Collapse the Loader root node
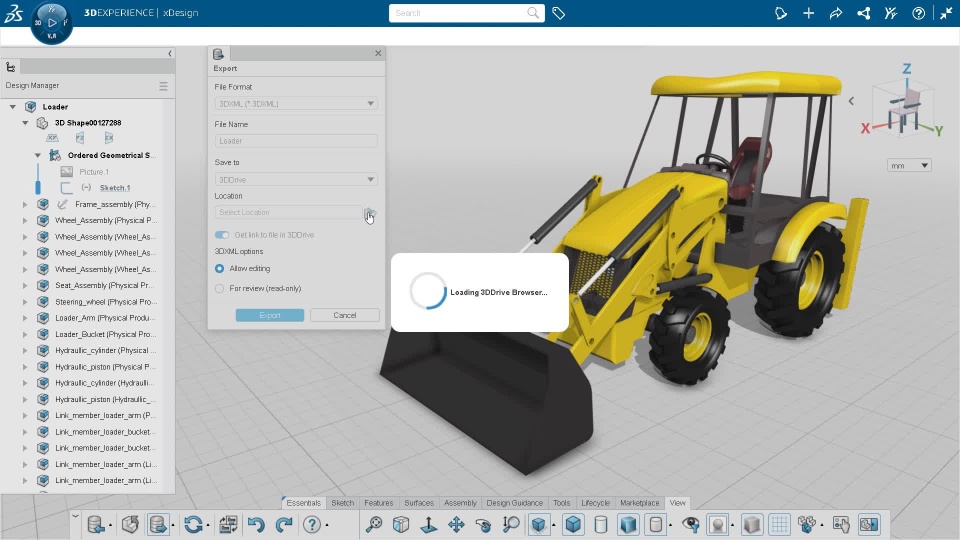 (12, 107)
